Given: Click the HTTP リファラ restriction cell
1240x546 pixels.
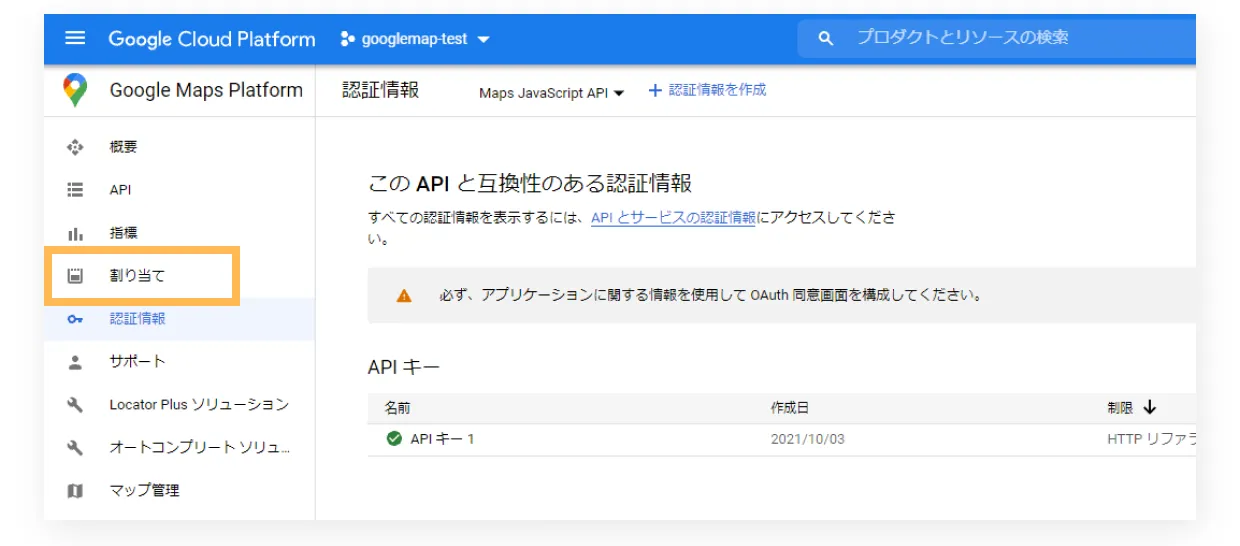Looking at the screenshot, I should point(1151,439).
